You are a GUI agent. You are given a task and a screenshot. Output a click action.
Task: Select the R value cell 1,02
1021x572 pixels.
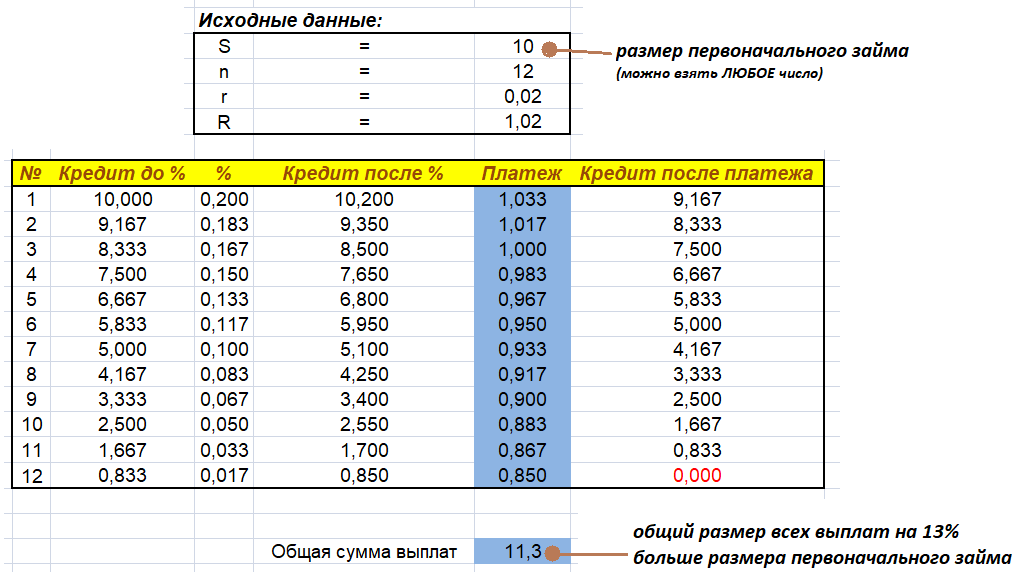(x=523, y=121)
